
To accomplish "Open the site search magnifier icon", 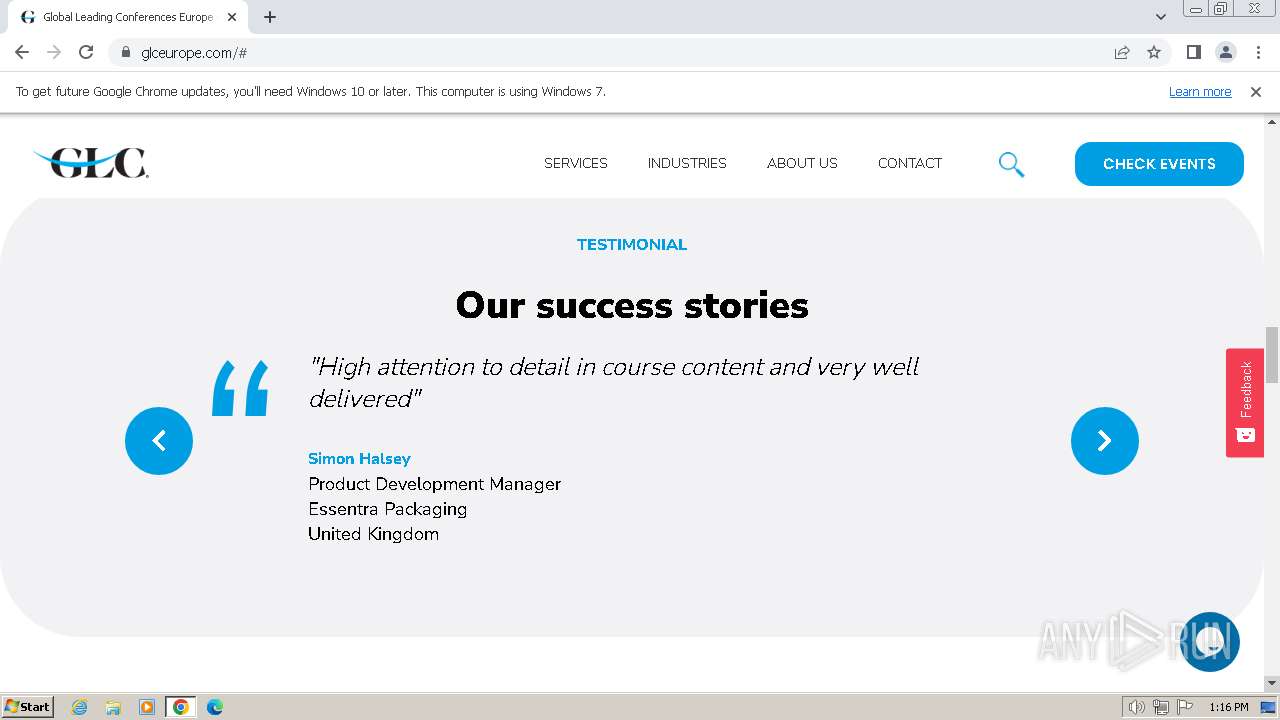I will (1011, 164).
